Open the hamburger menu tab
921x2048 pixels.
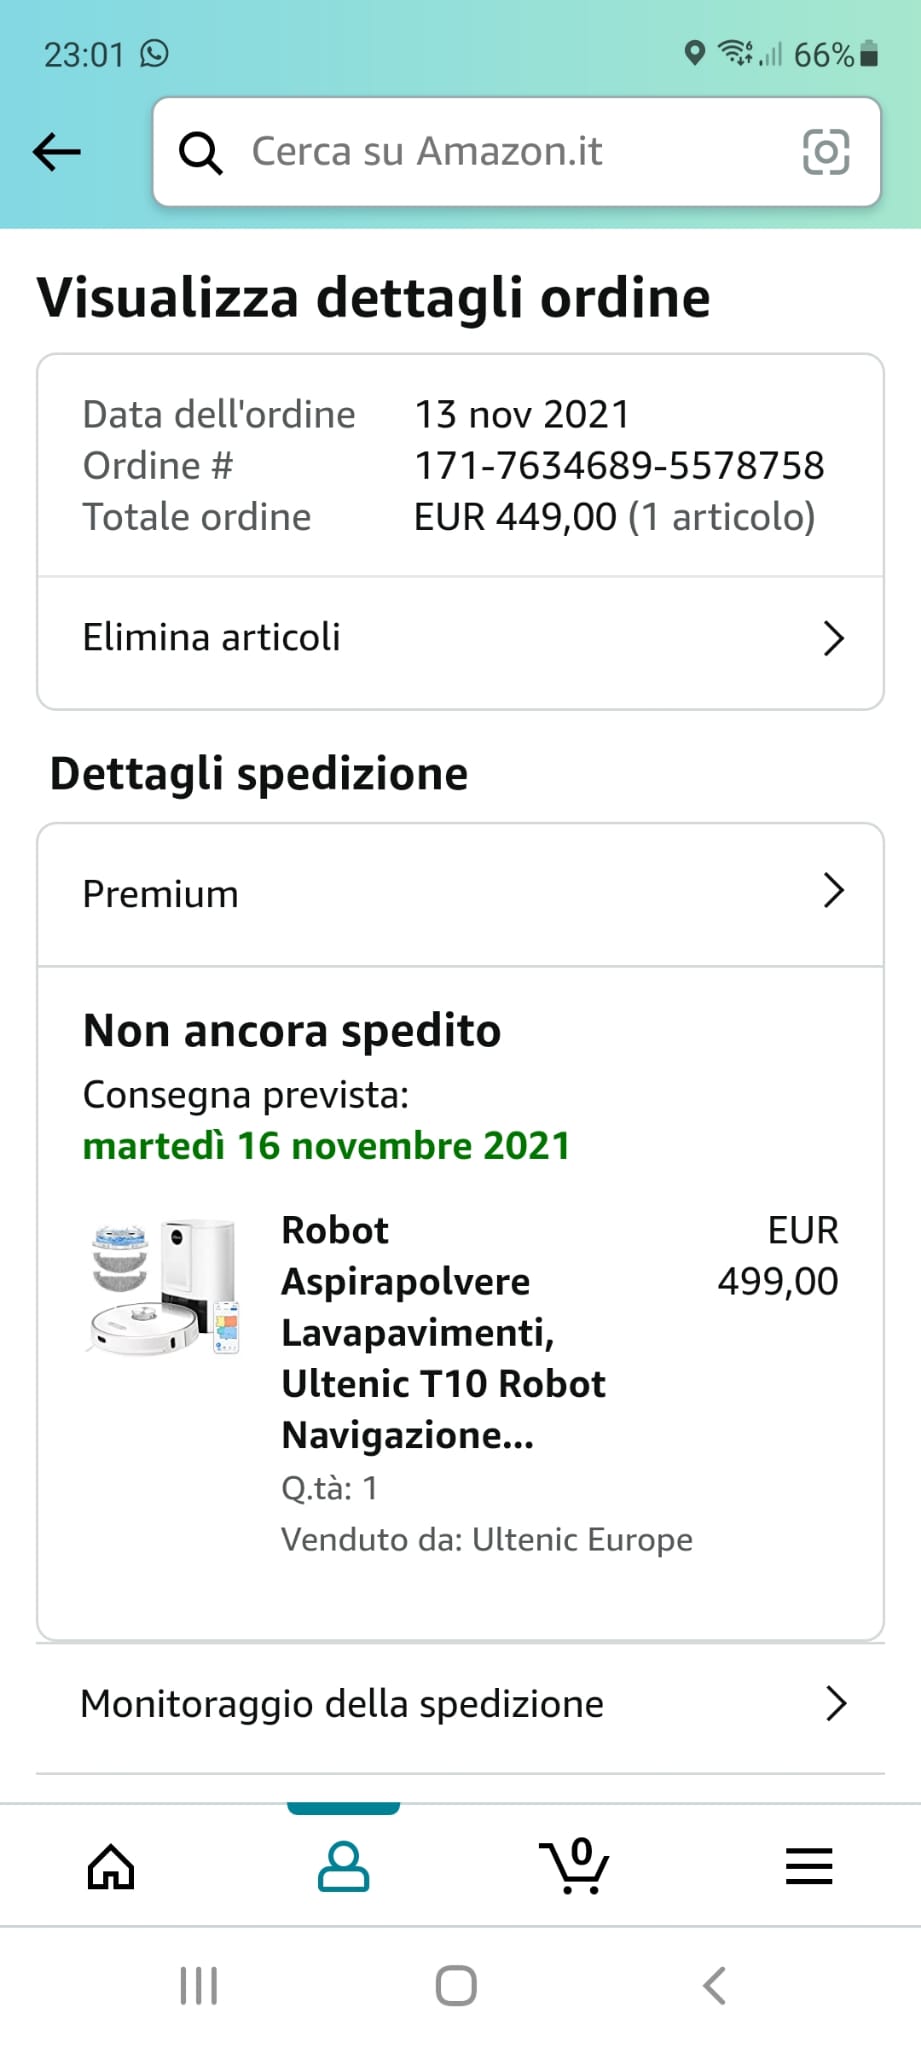[x=809, y=1866]
